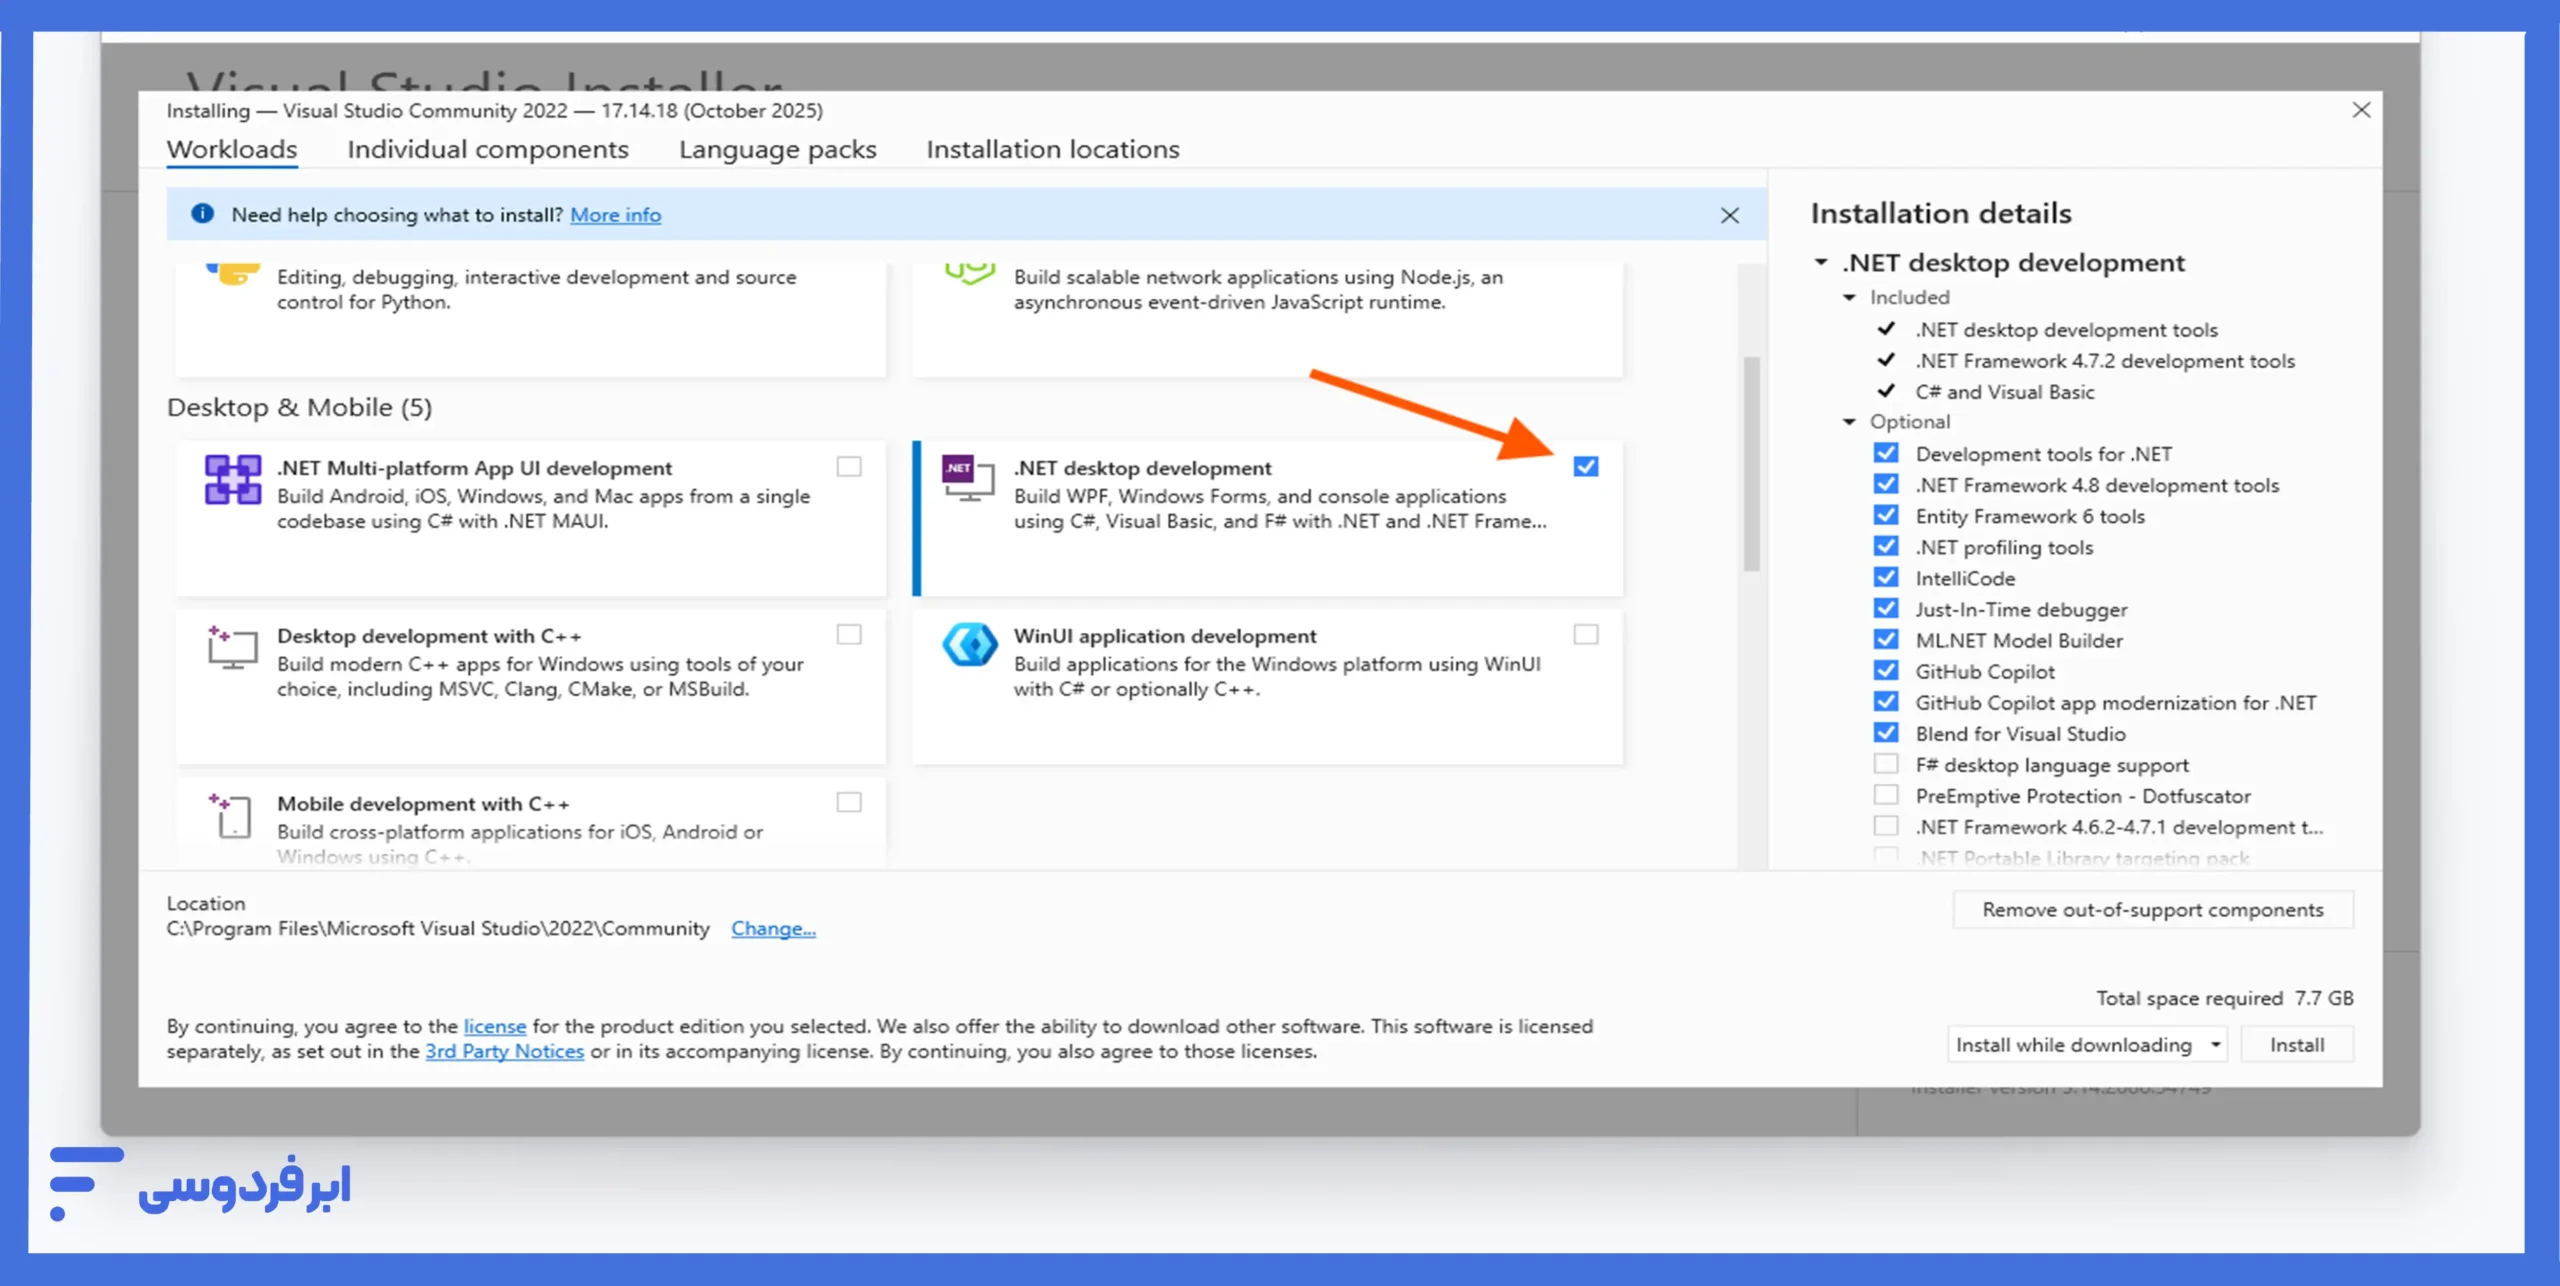Click the Mobile development with C++ icon

tap(232, 815)
